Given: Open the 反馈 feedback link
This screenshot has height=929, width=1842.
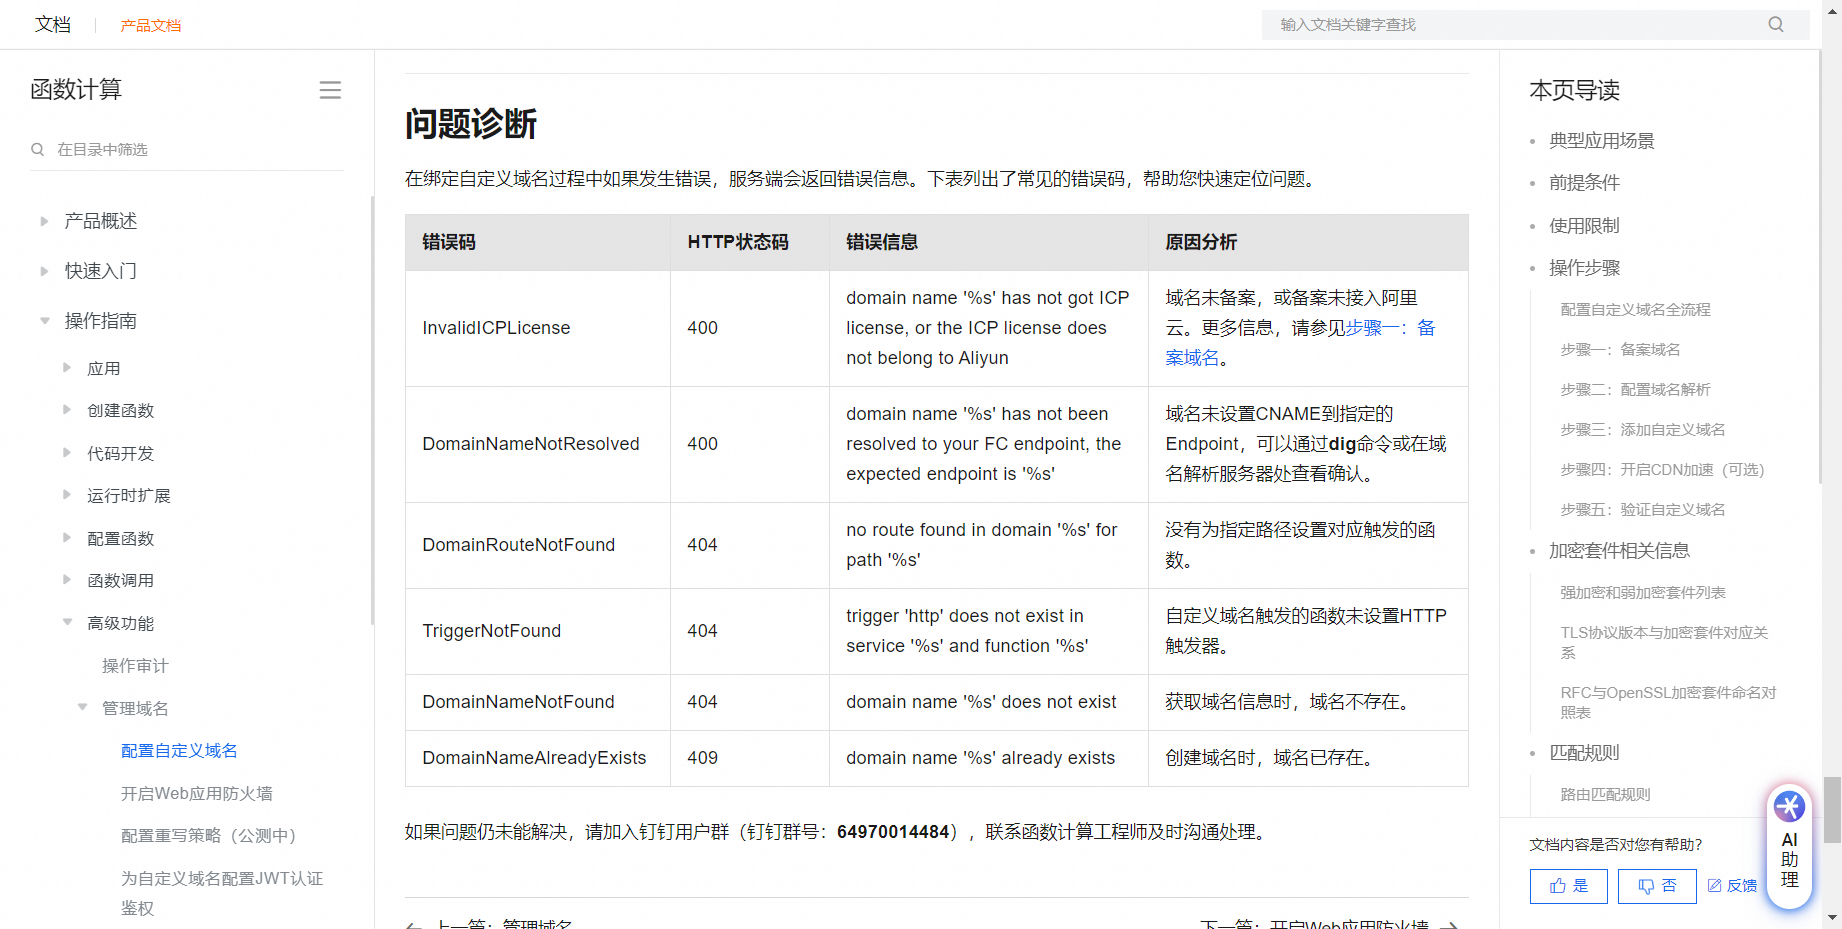Looking at the screenshot, I should (x=1732, y=886).
